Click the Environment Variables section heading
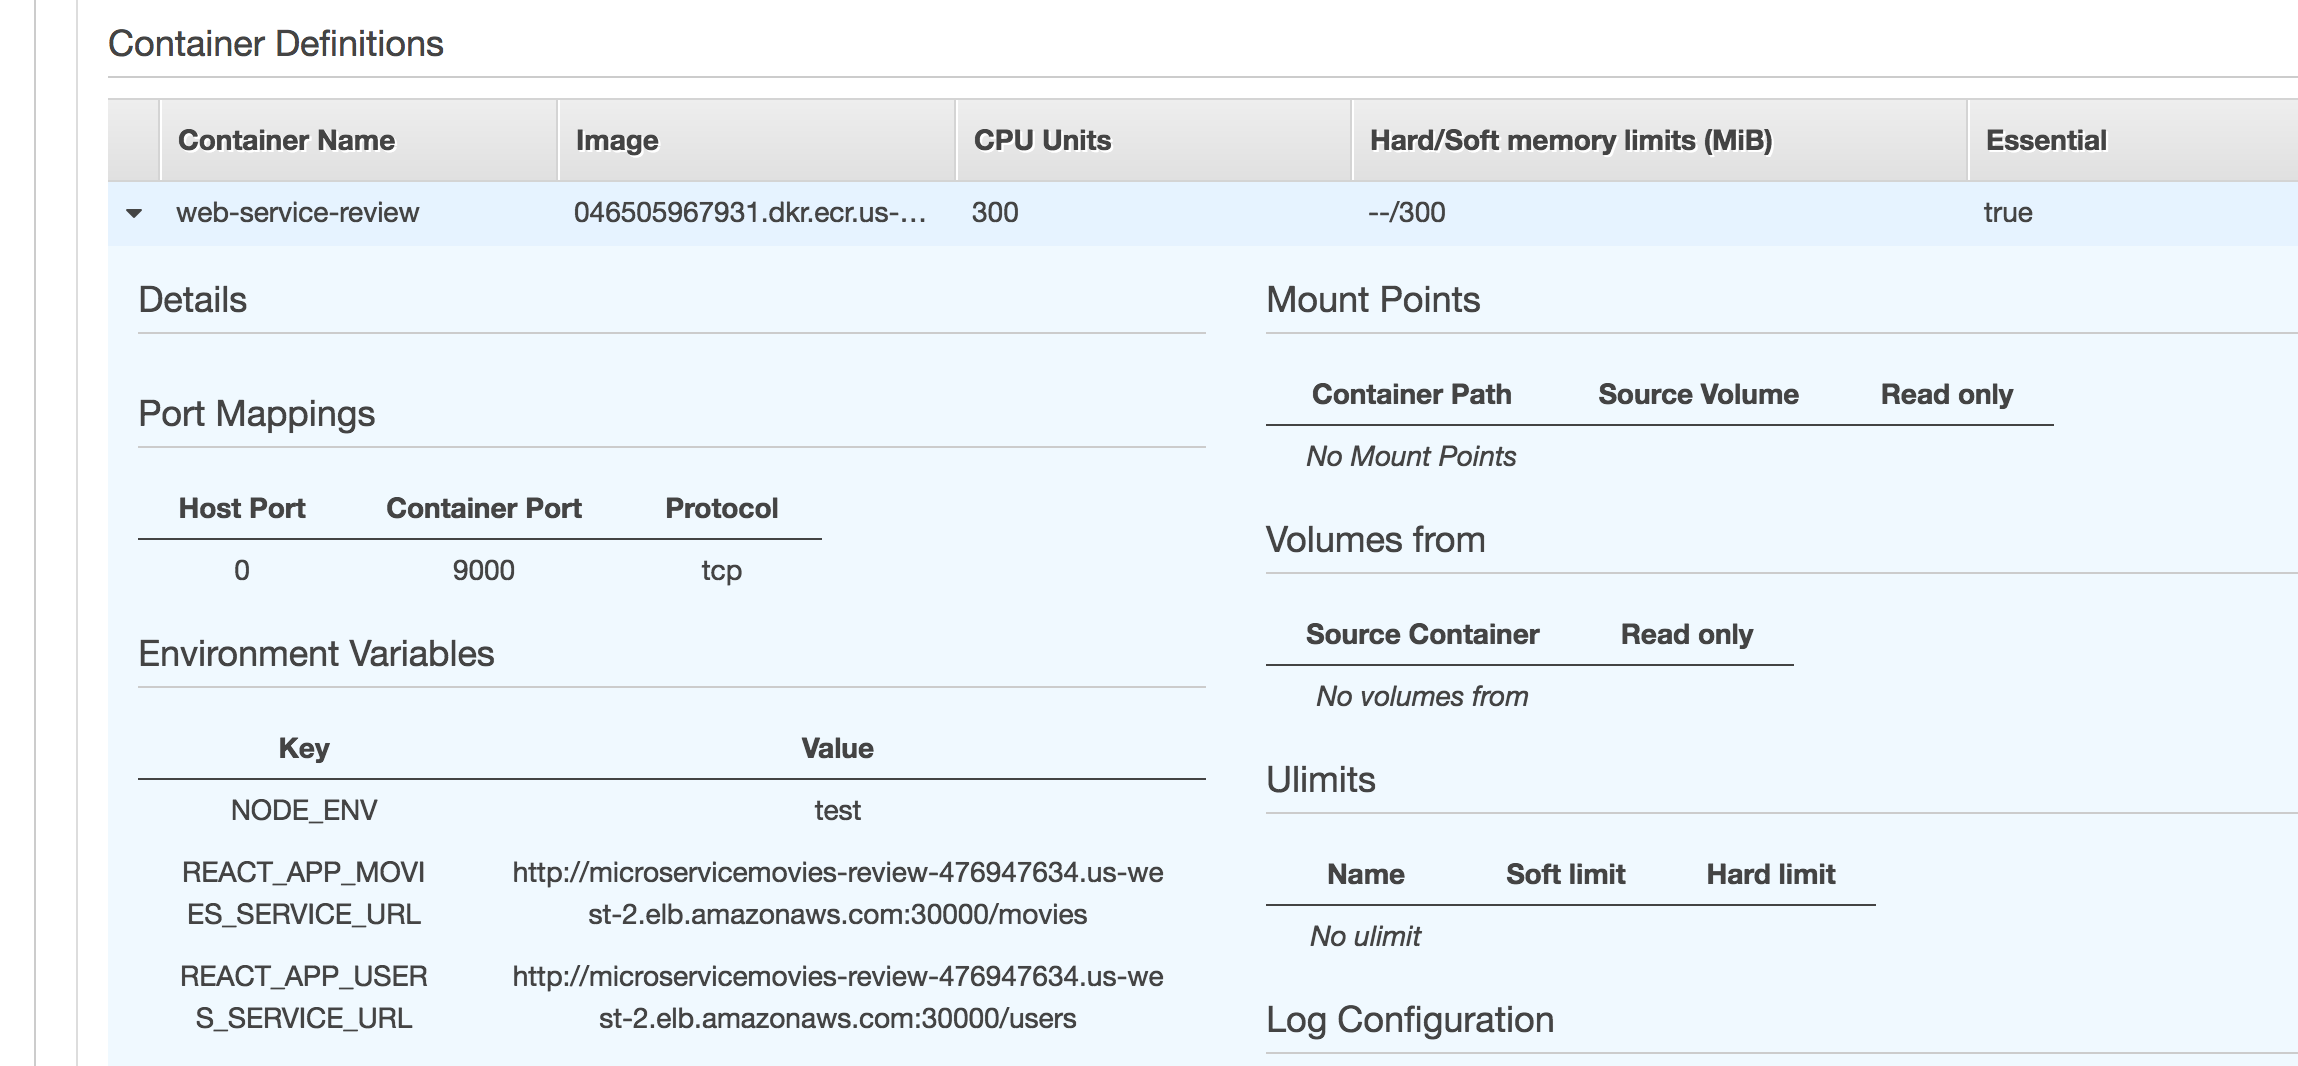2298x1066 pixels. click(x=318, y=654)
